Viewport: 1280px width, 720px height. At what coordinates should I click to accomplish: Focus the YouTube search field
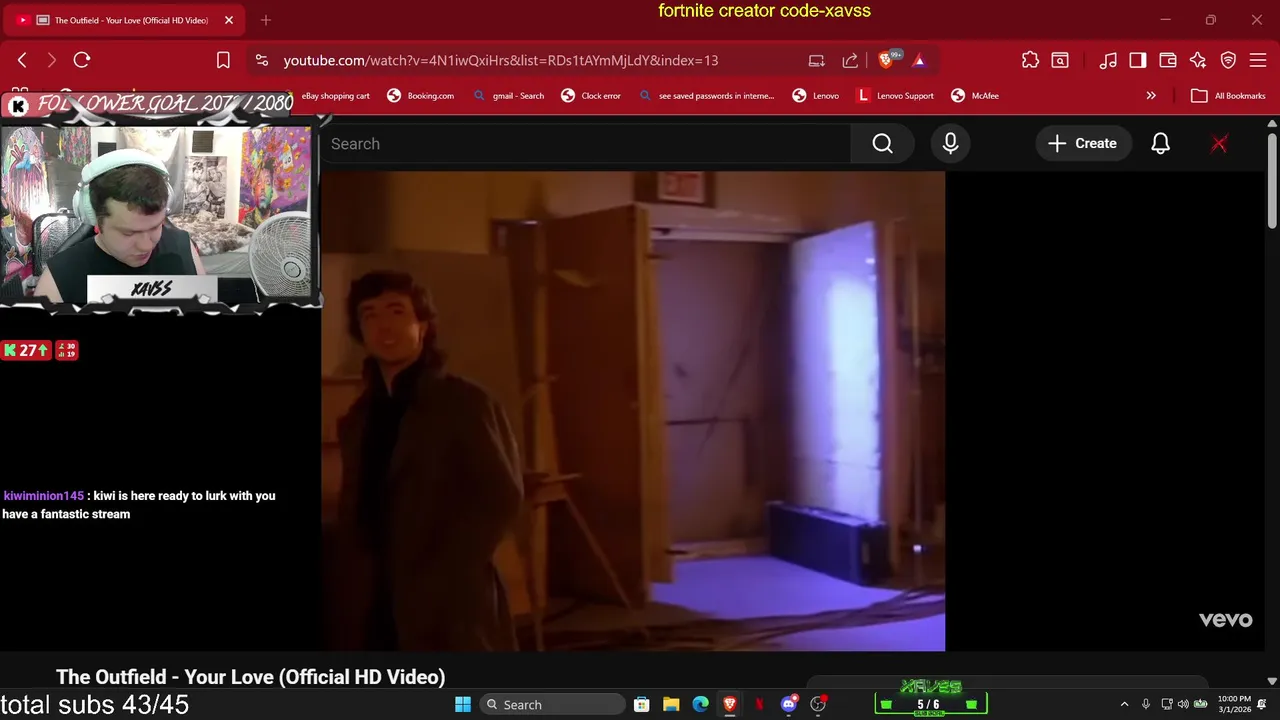[x=588, y=144]
